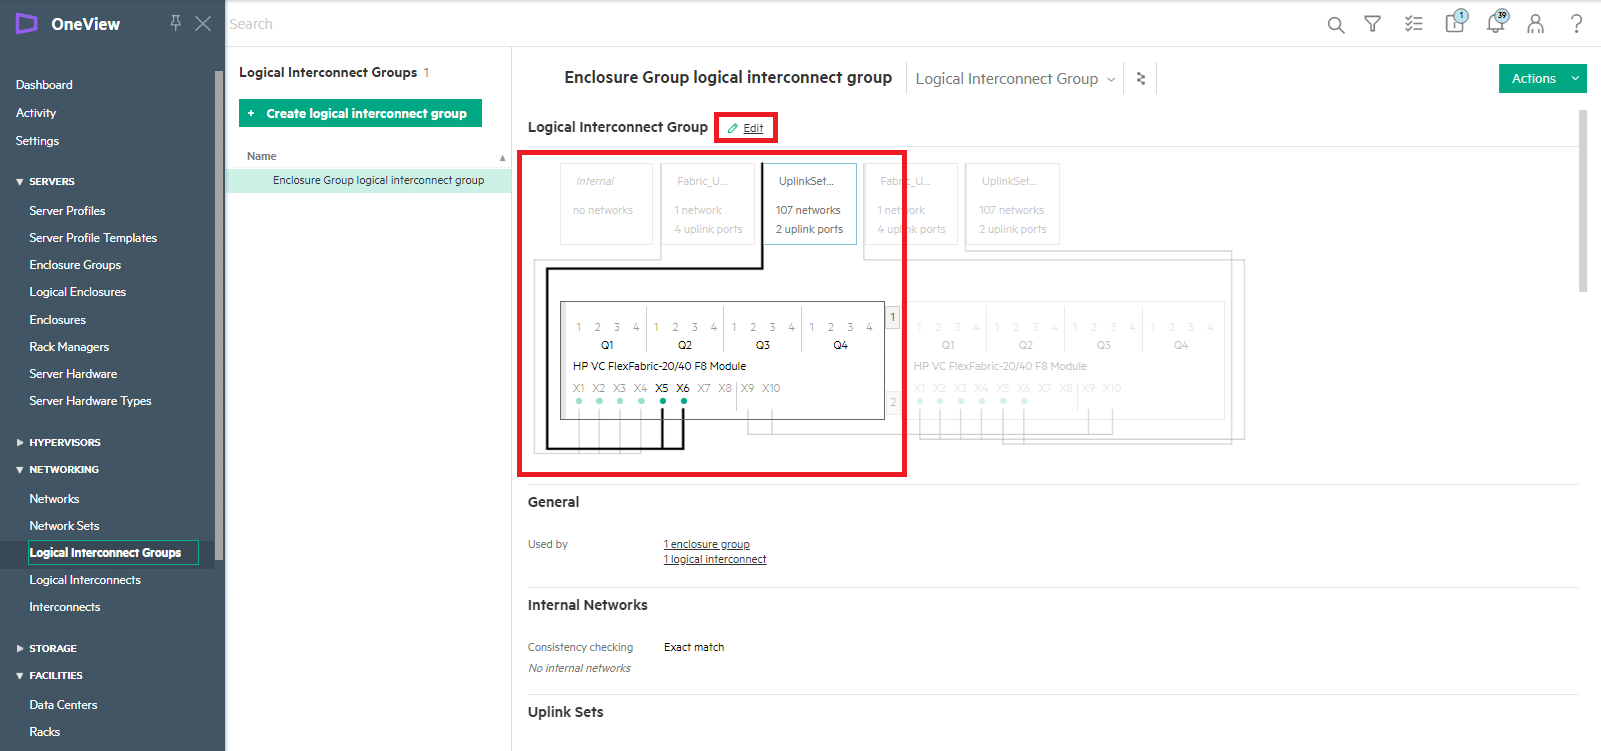Click the 1 enclosure group link
This screenshot has height=751, width=1601.
click(707, 545)
